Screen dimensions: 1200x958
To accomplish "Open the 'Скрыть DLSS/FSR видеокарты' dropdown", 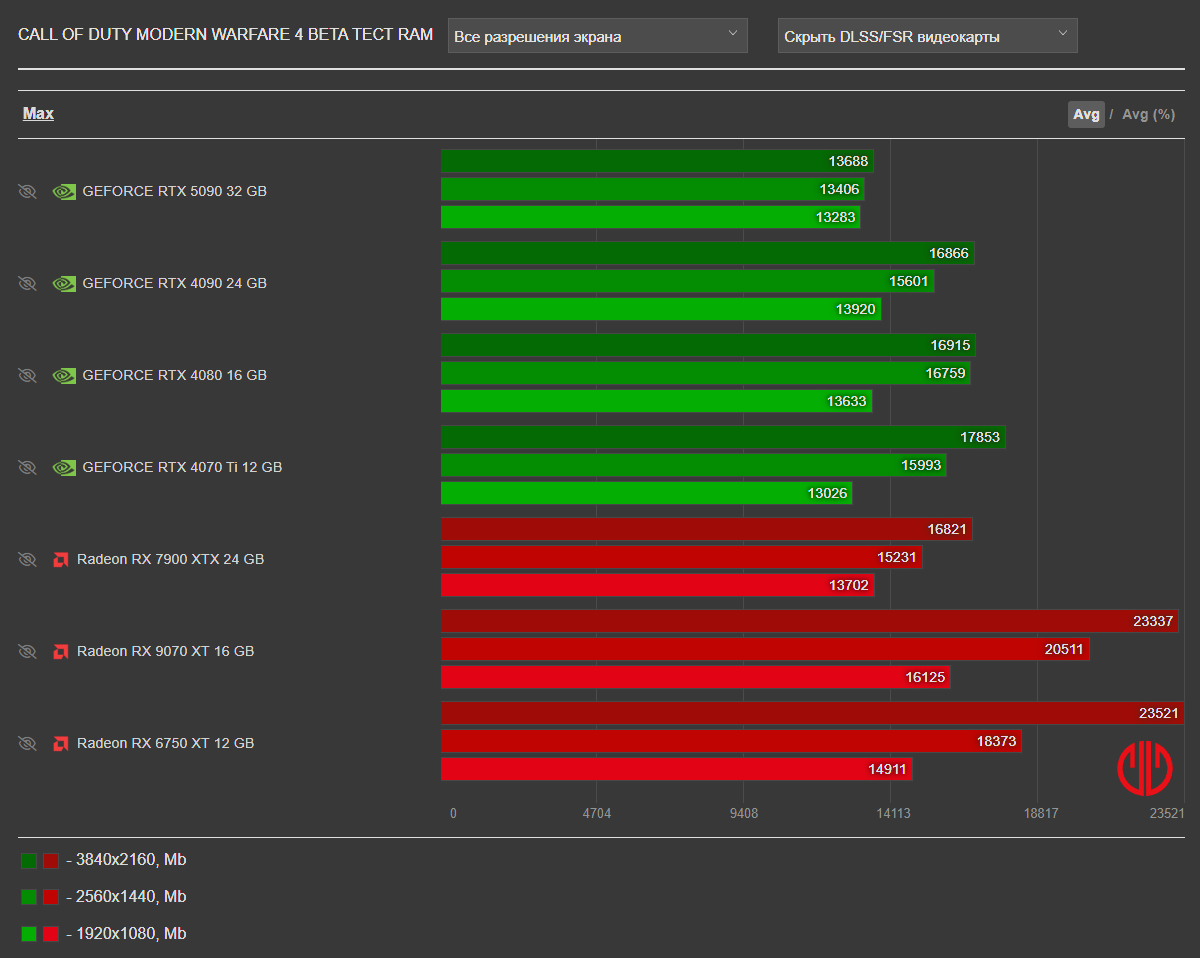I will [928, 36].
